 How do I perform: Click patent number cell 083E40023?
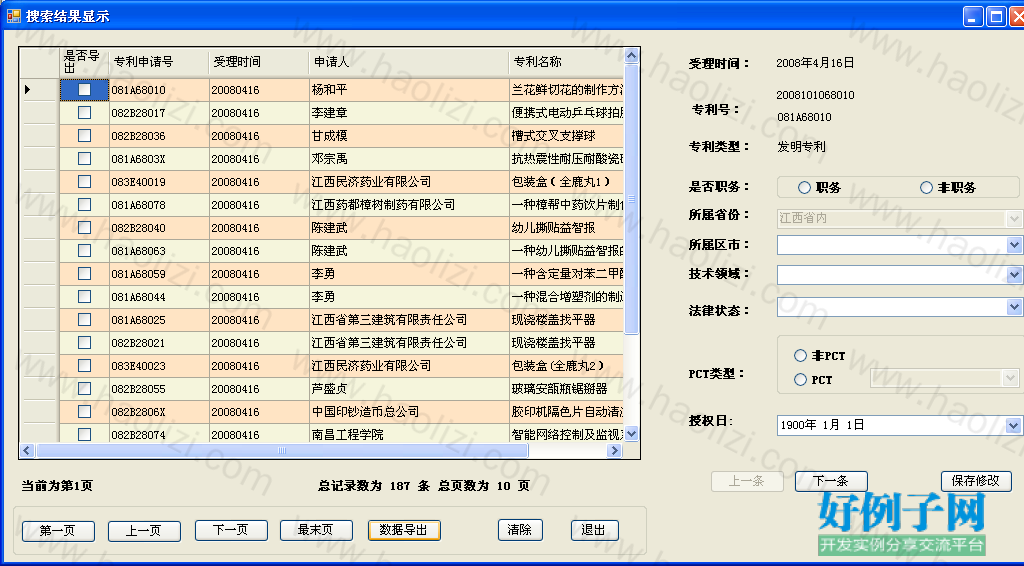point(159,366)
